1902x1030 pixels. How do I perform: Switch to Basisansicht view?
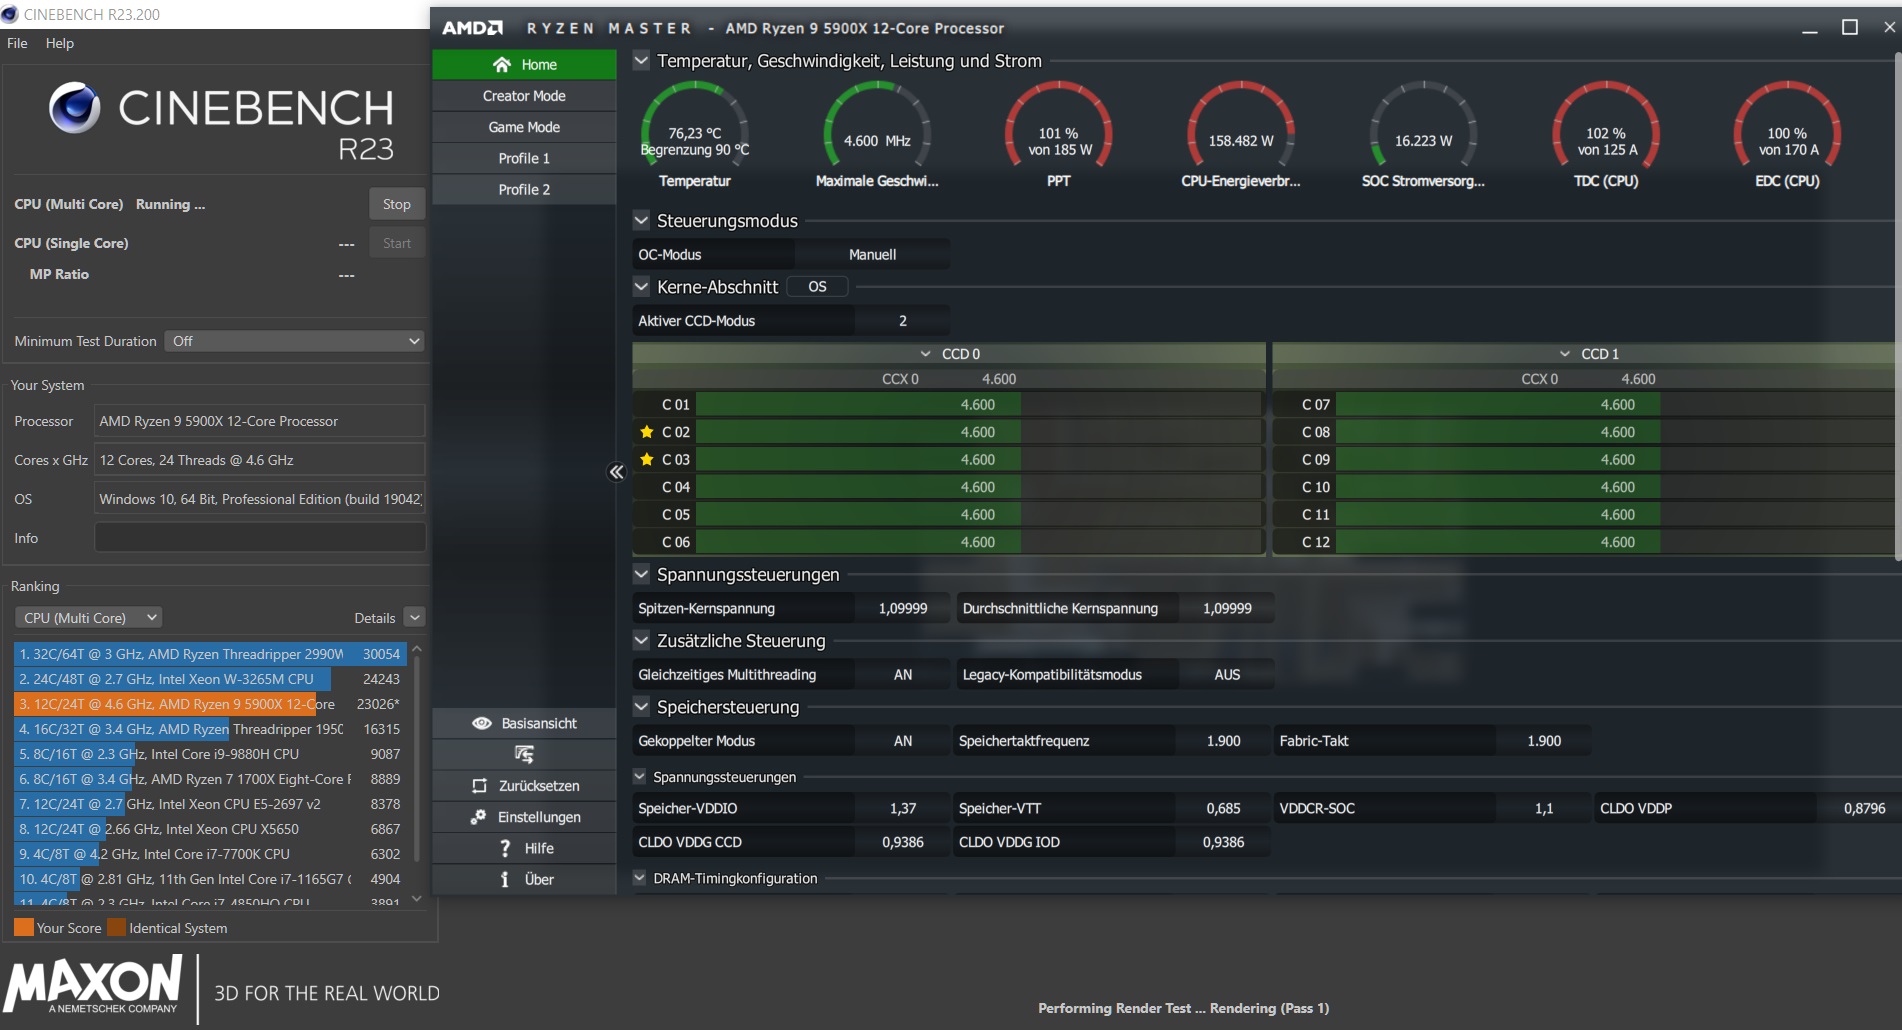tap(524, 723)
